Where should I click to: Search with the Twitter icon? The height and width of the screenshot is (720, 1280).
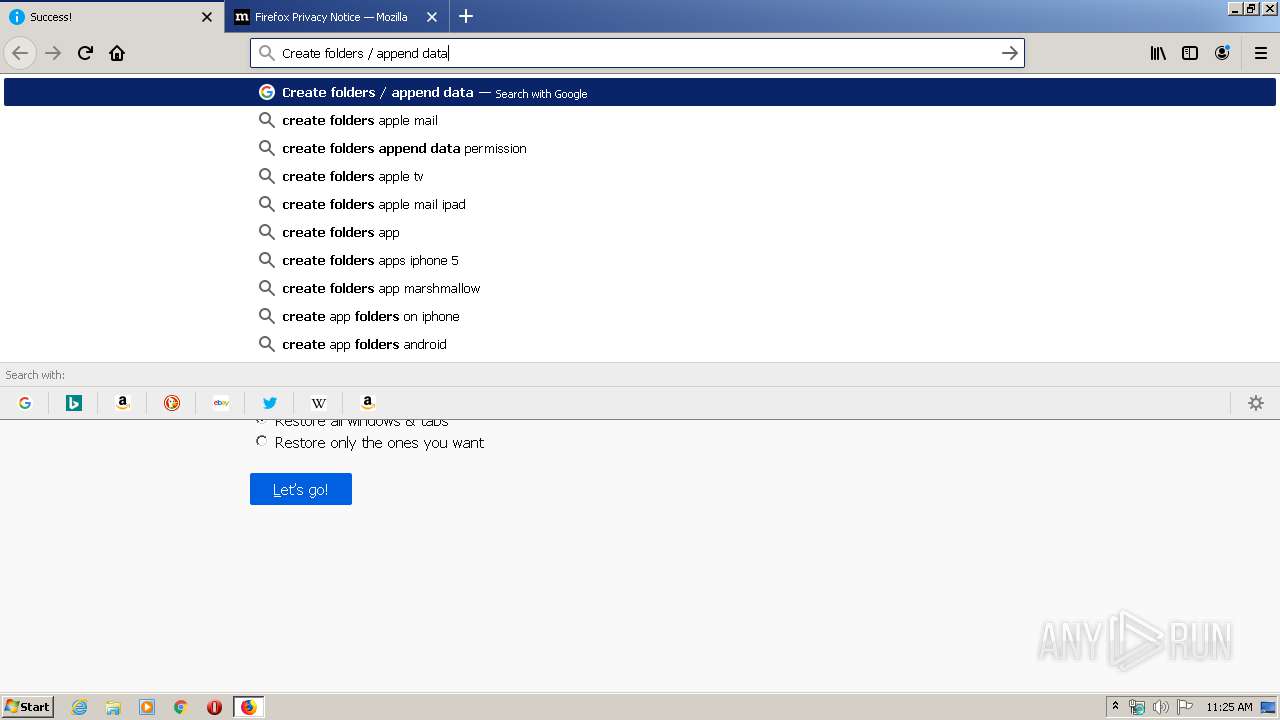270,403
